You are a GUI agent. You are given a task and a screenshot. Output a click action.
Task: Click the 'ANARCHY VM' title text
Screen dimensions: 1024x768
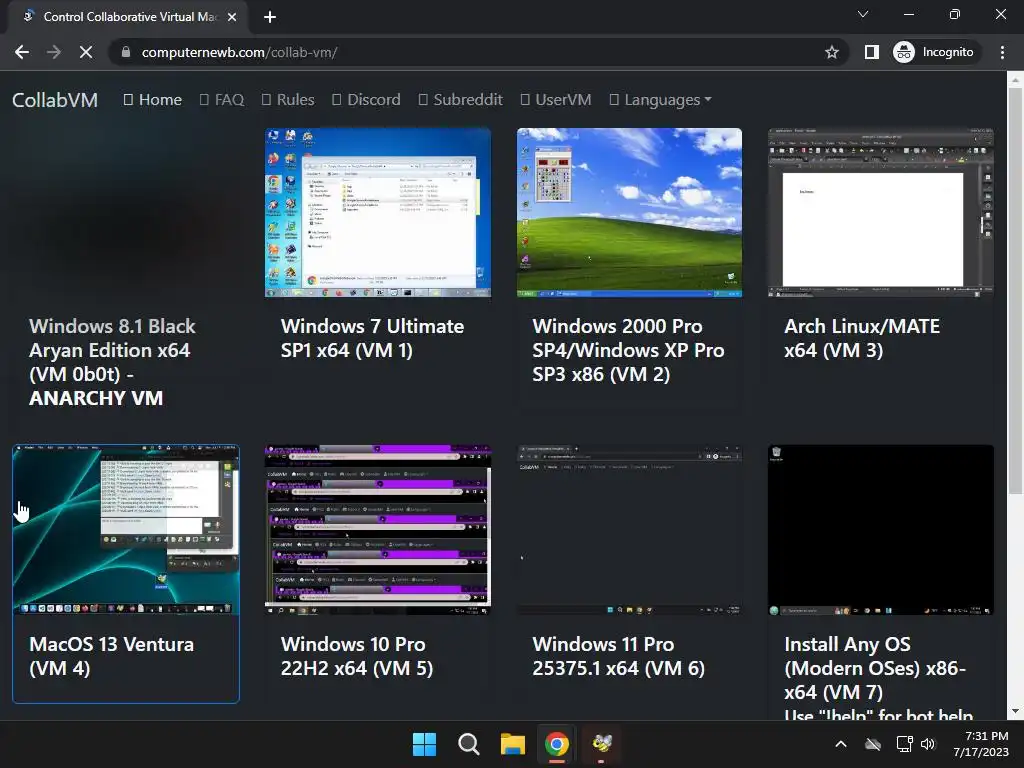[96, 398]
